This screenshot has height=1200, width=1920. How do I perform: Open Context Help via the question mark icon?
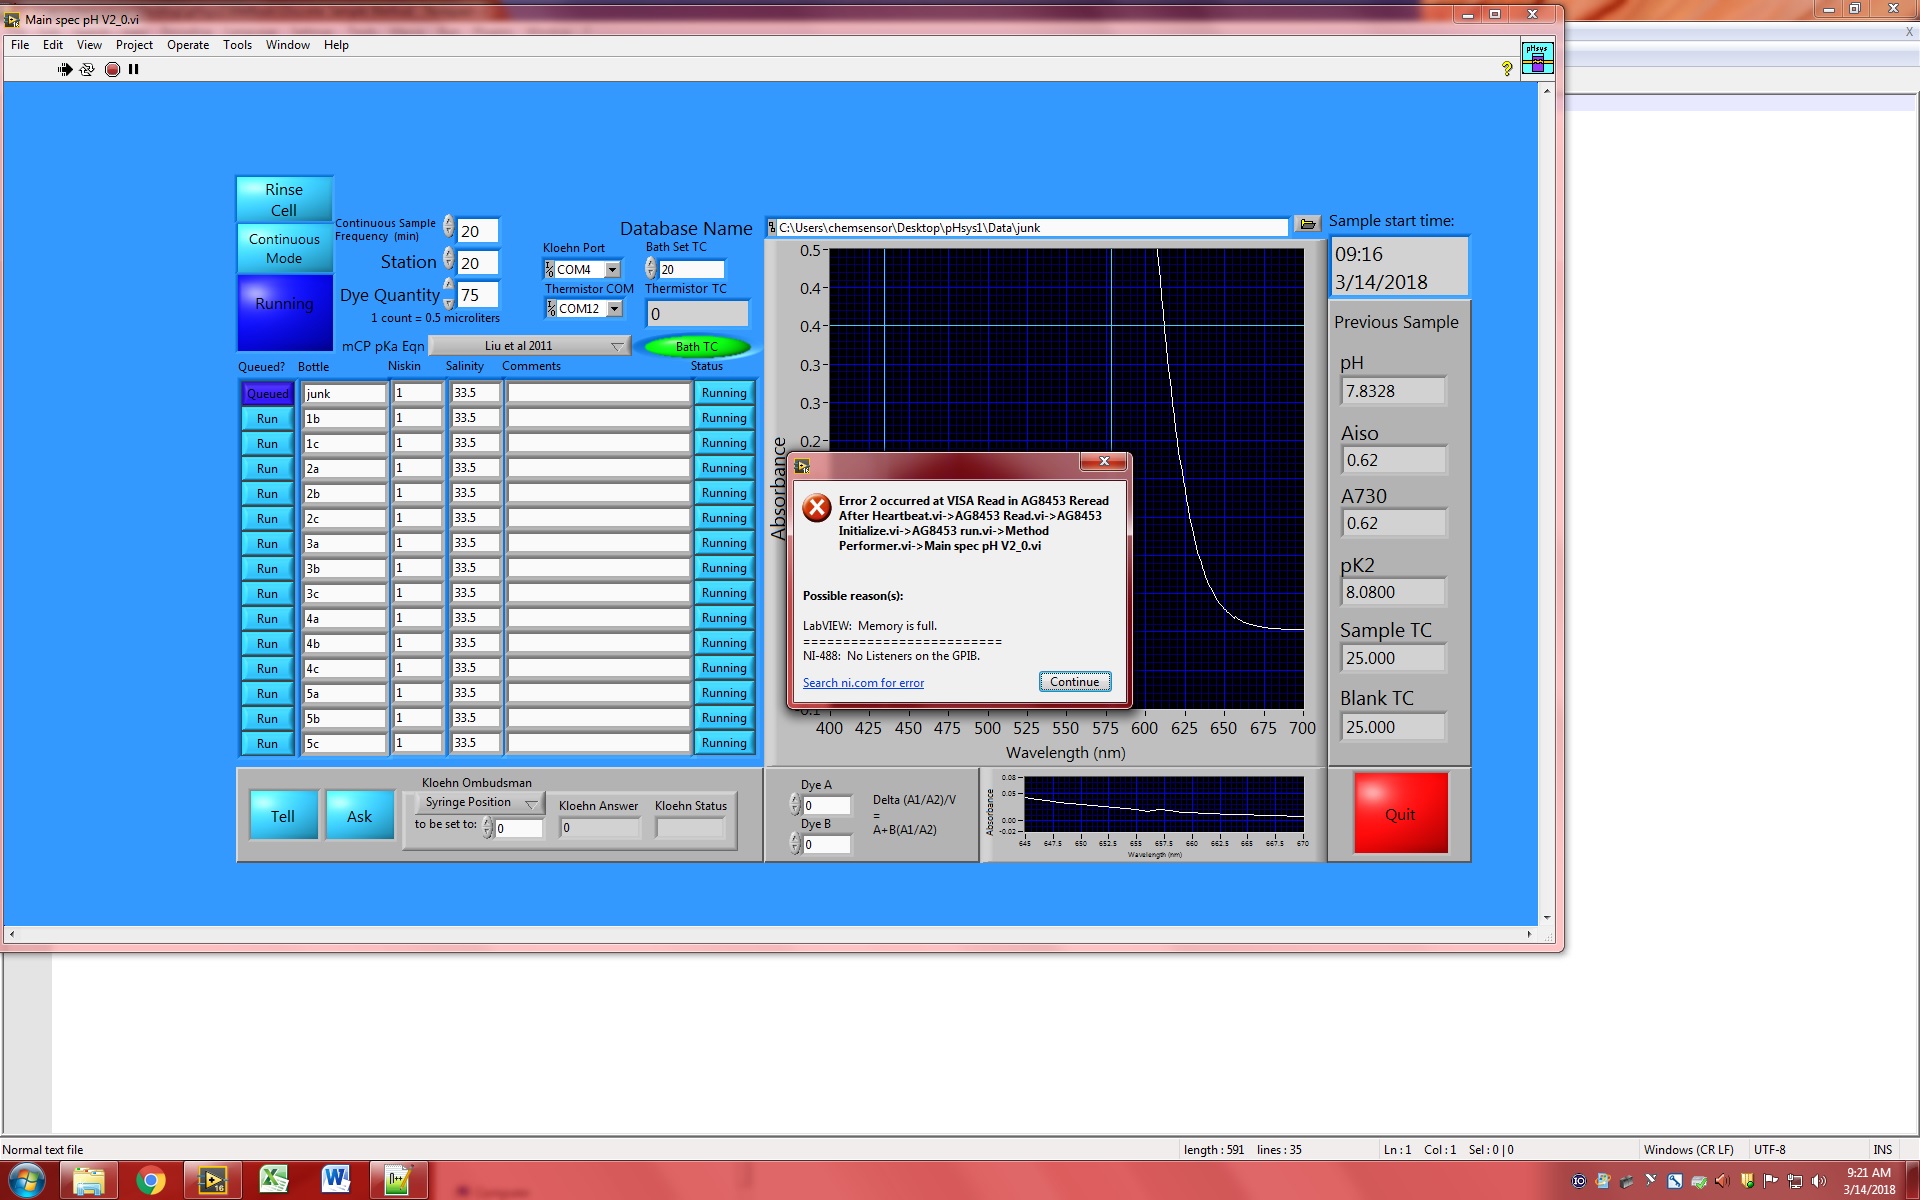pos(1507,68)
